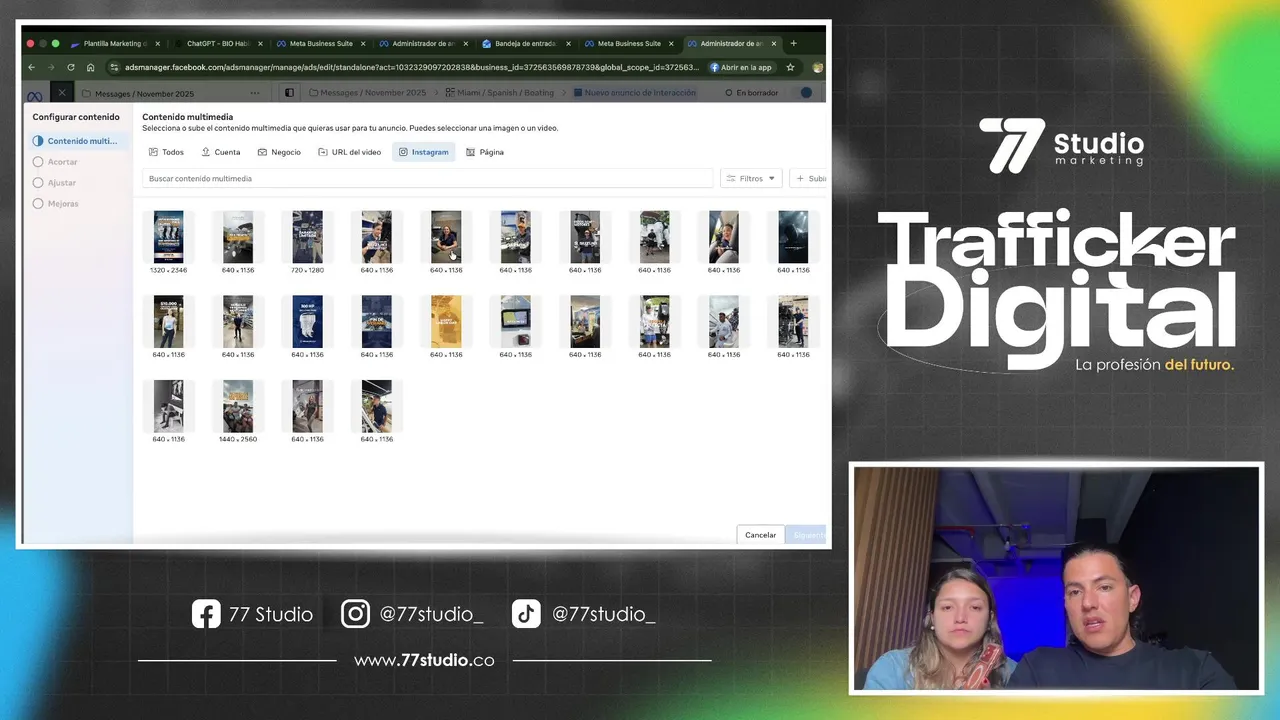Select the Instagram media tab
The width and height of the screenshot is (1280, 720).
point(423,152)
